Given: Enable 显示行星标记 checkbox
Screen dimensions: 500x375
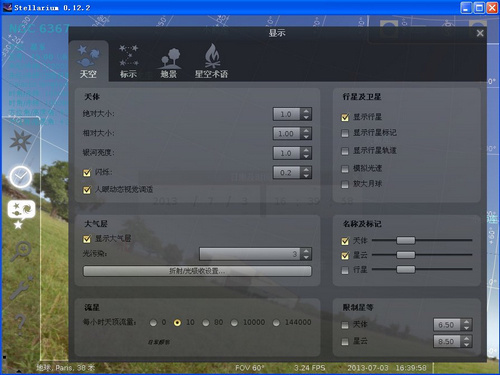Looking at the screenshot, I should click(x=345, y=133).
